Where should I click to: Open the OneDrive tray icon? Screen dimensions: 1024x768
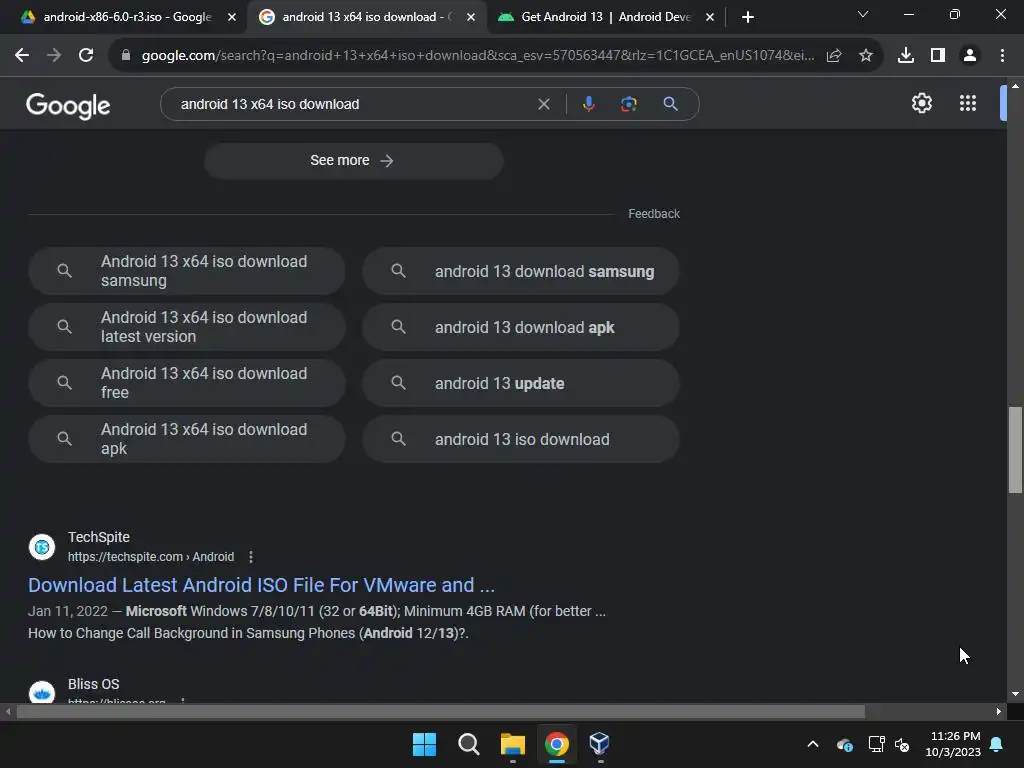[844, 744]
